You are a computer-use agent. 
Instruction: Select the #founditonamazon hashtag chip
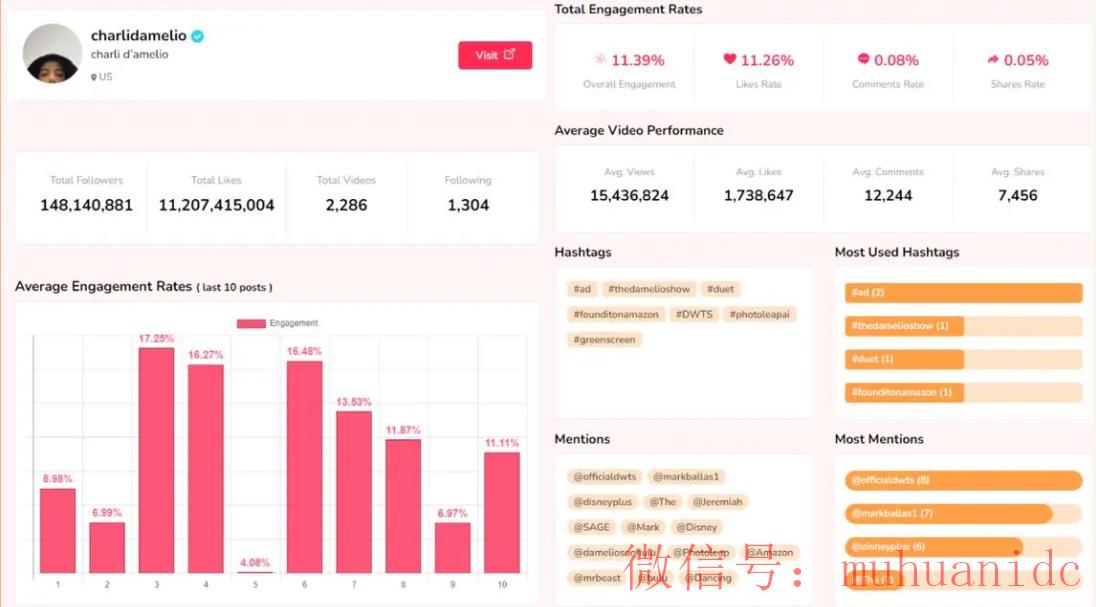point(616,314)
